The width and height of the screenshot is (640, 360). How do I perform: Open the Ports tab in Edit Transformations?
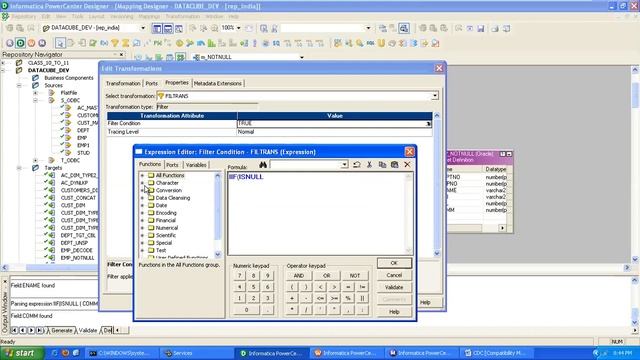coord(151,83)
